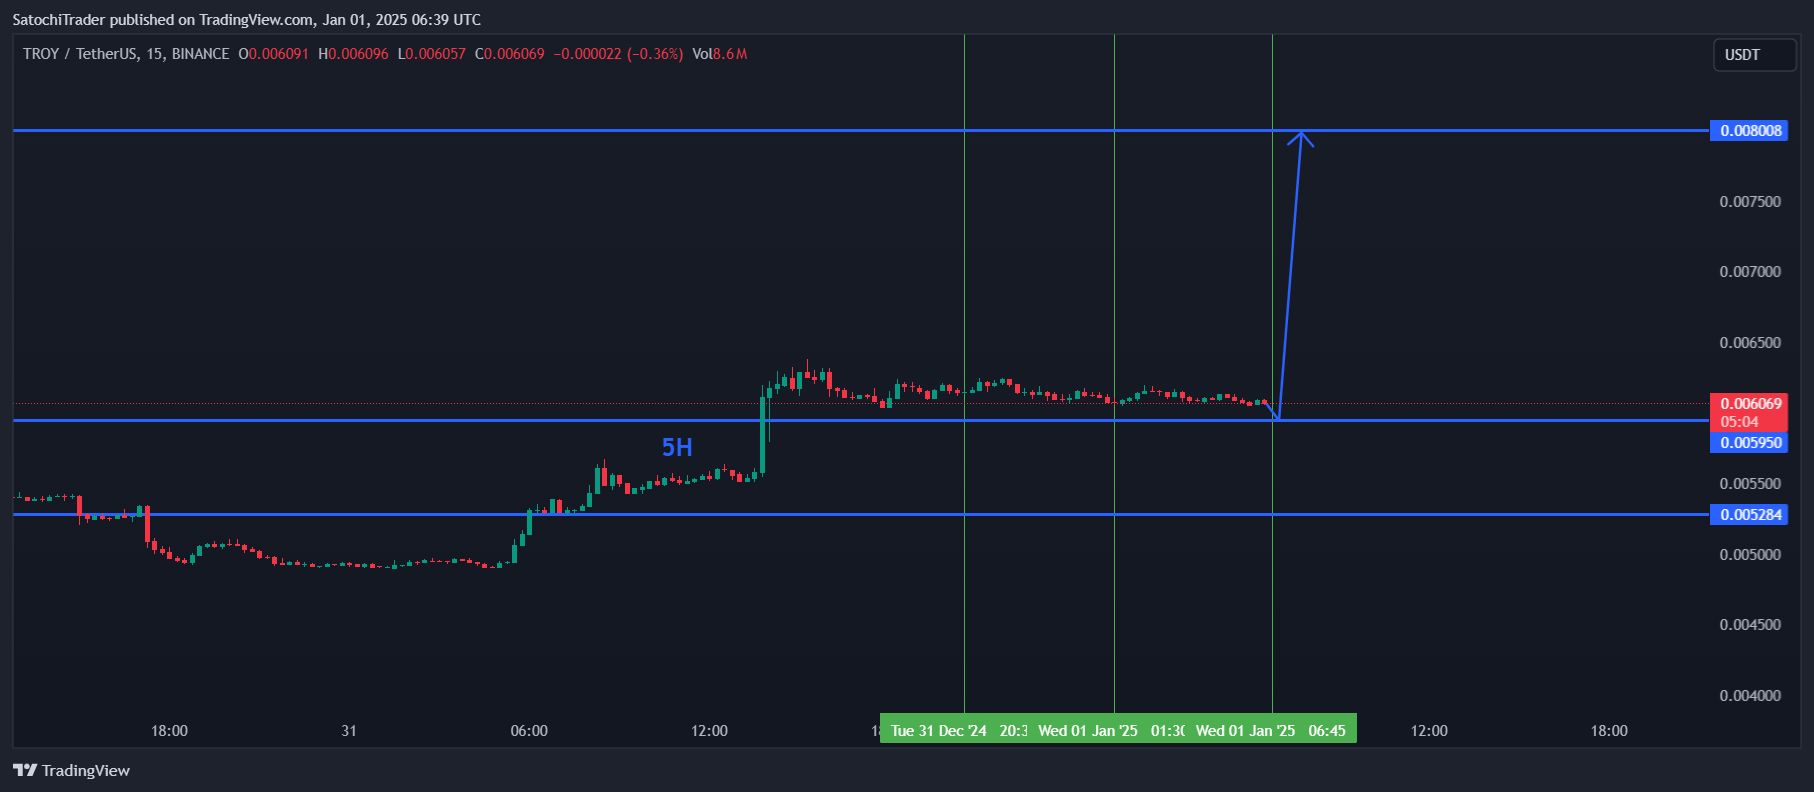Image resolution: width=1814 pixels, height=792 pixels.
Task: Click the first 12:00 time axis label
Action: (x=709, y=731)
